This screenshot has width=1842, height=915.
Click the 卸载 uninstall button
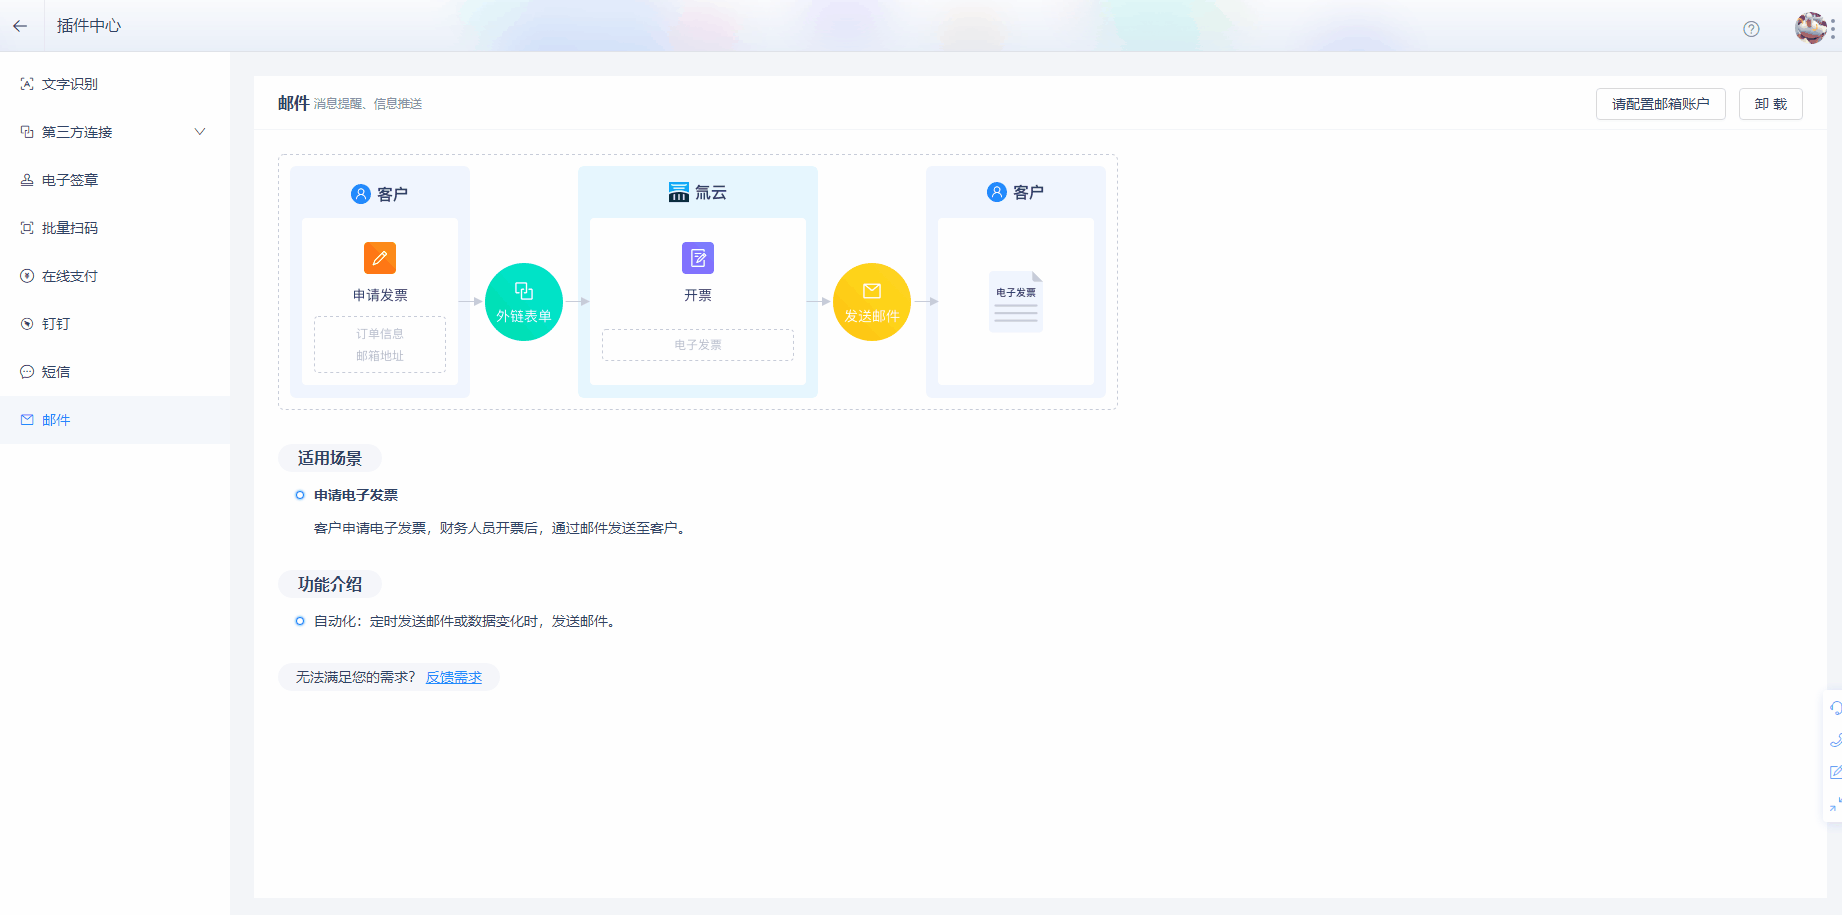coord(1771,104)
